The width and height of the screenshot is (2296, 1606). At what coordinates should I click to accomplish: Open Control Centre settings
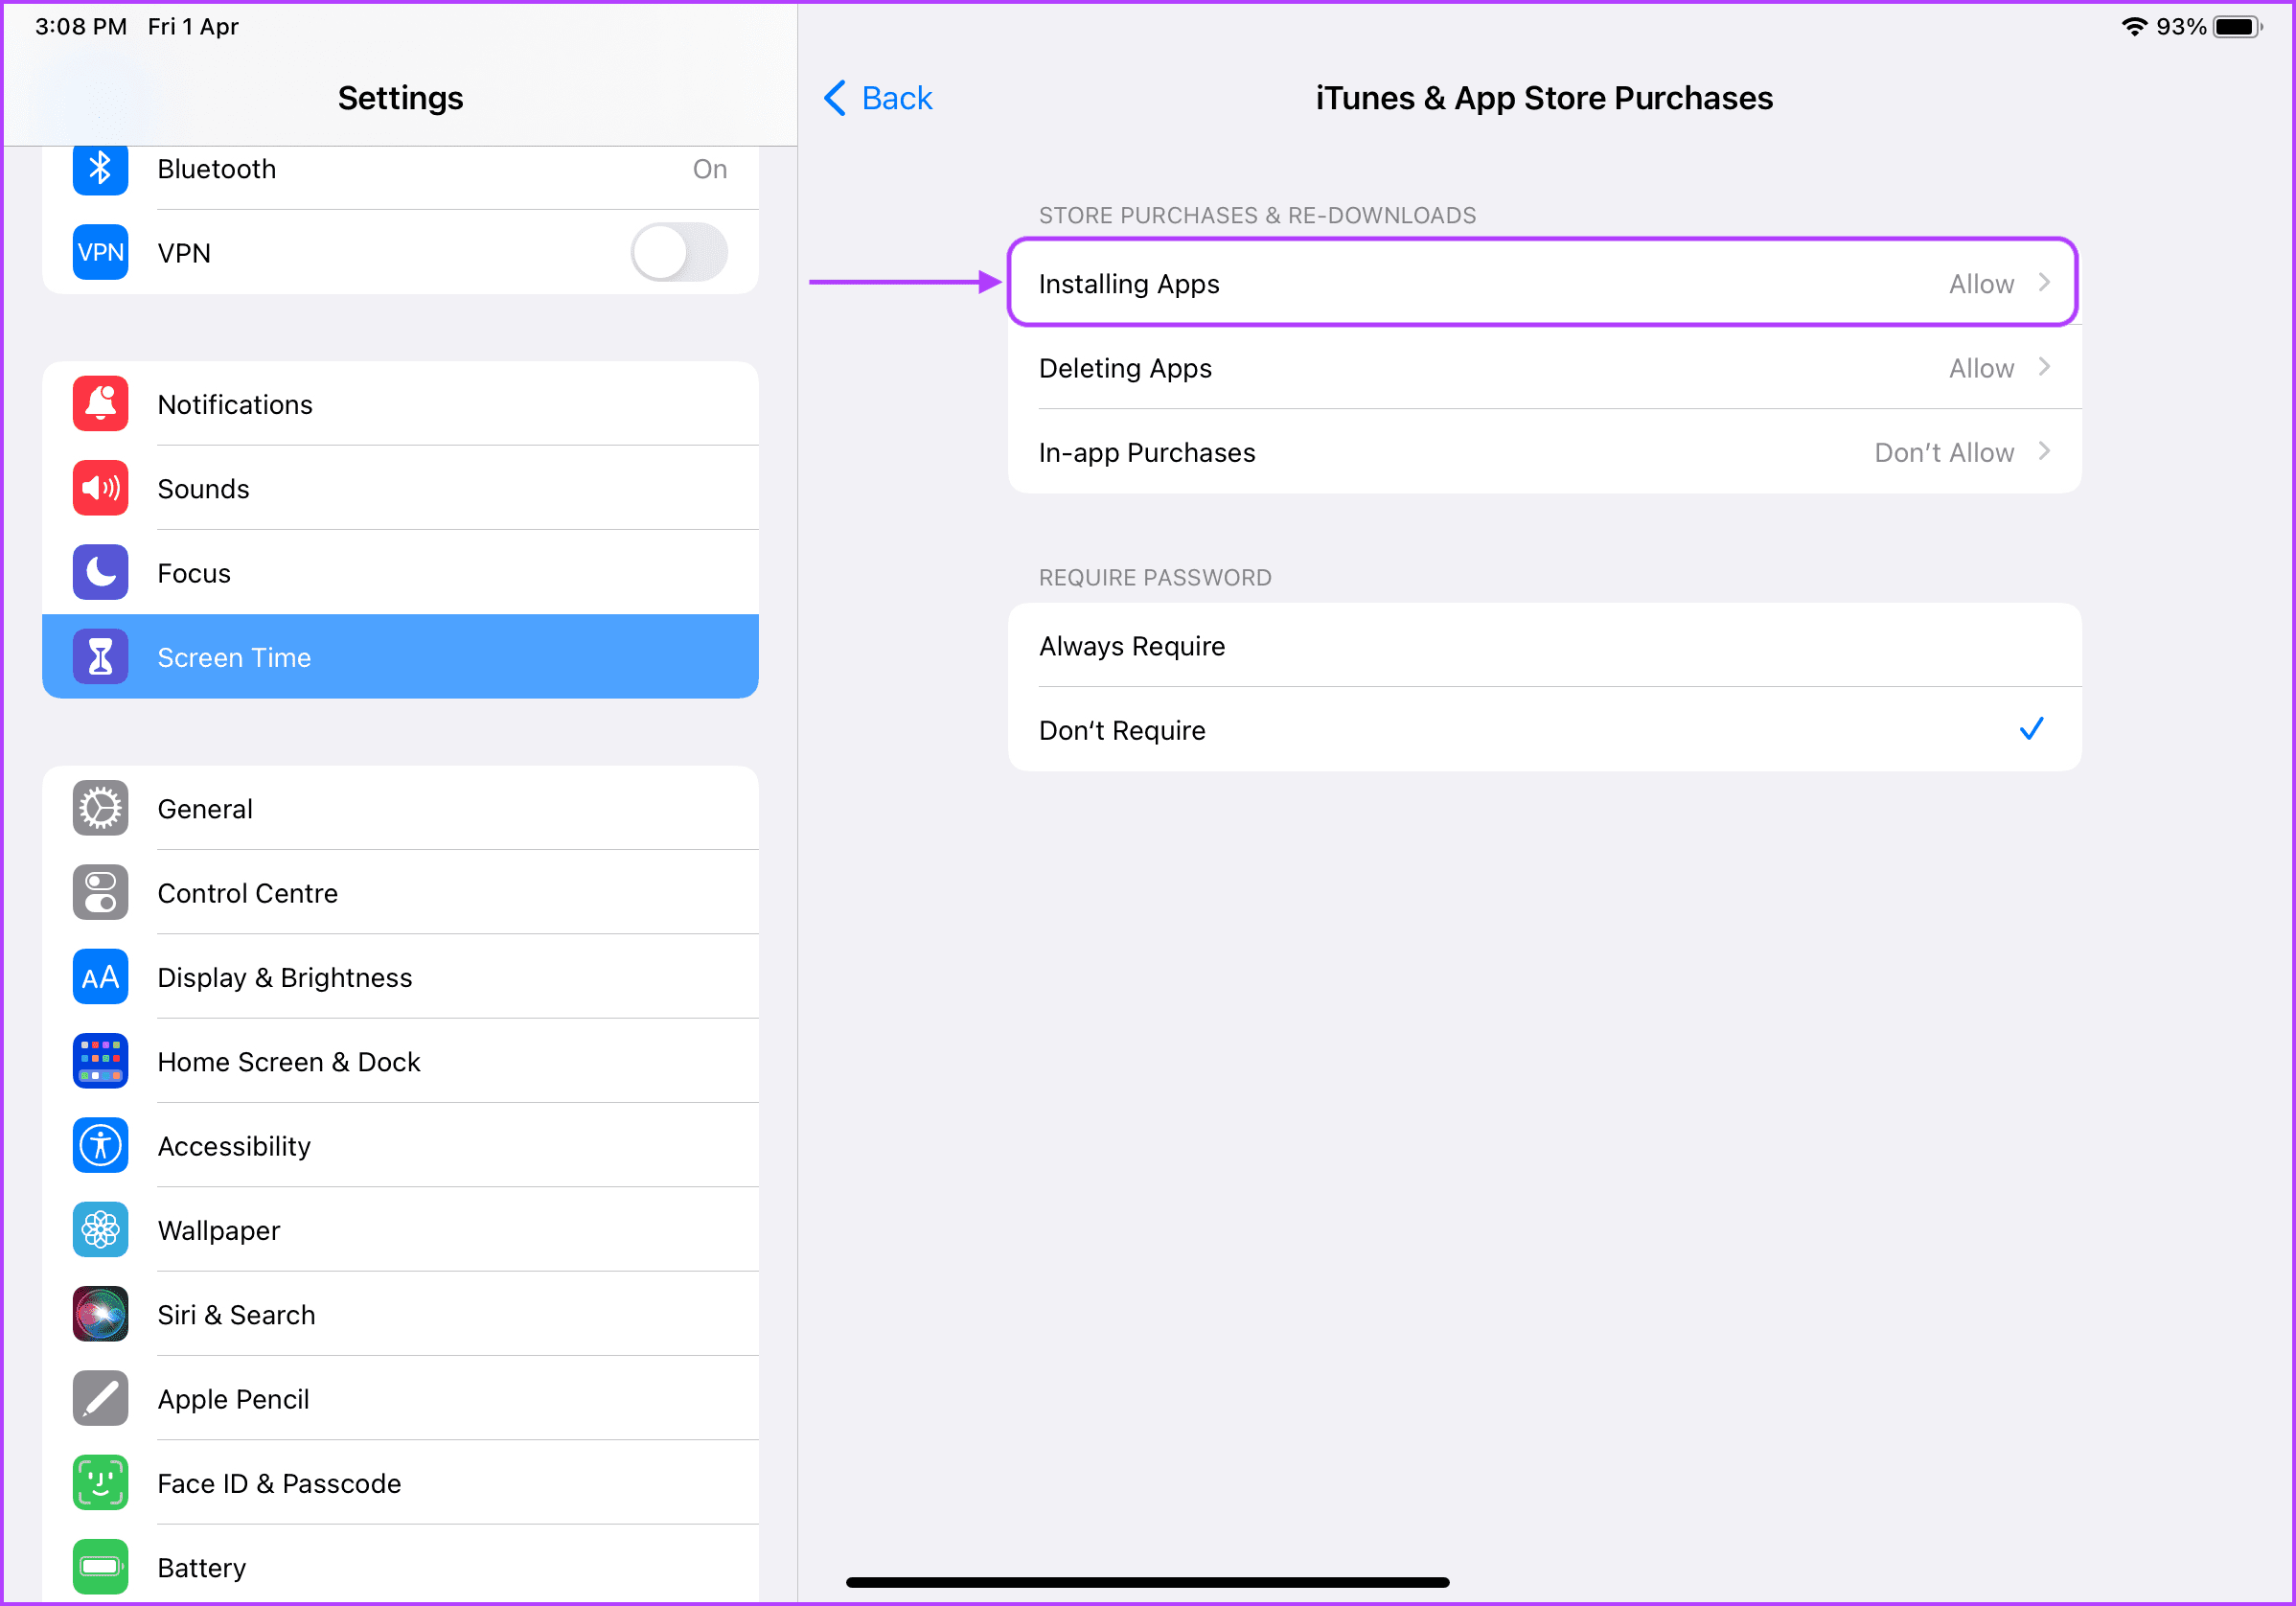[246, 893]
